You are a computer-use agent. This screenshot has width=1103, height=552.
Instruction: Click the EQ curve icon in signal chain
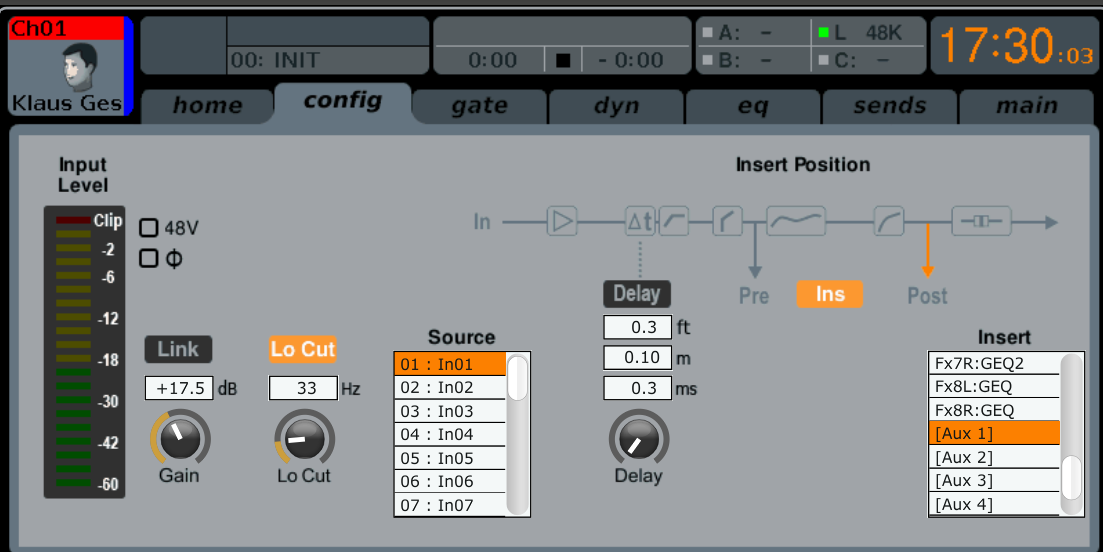tap(796, 222)
